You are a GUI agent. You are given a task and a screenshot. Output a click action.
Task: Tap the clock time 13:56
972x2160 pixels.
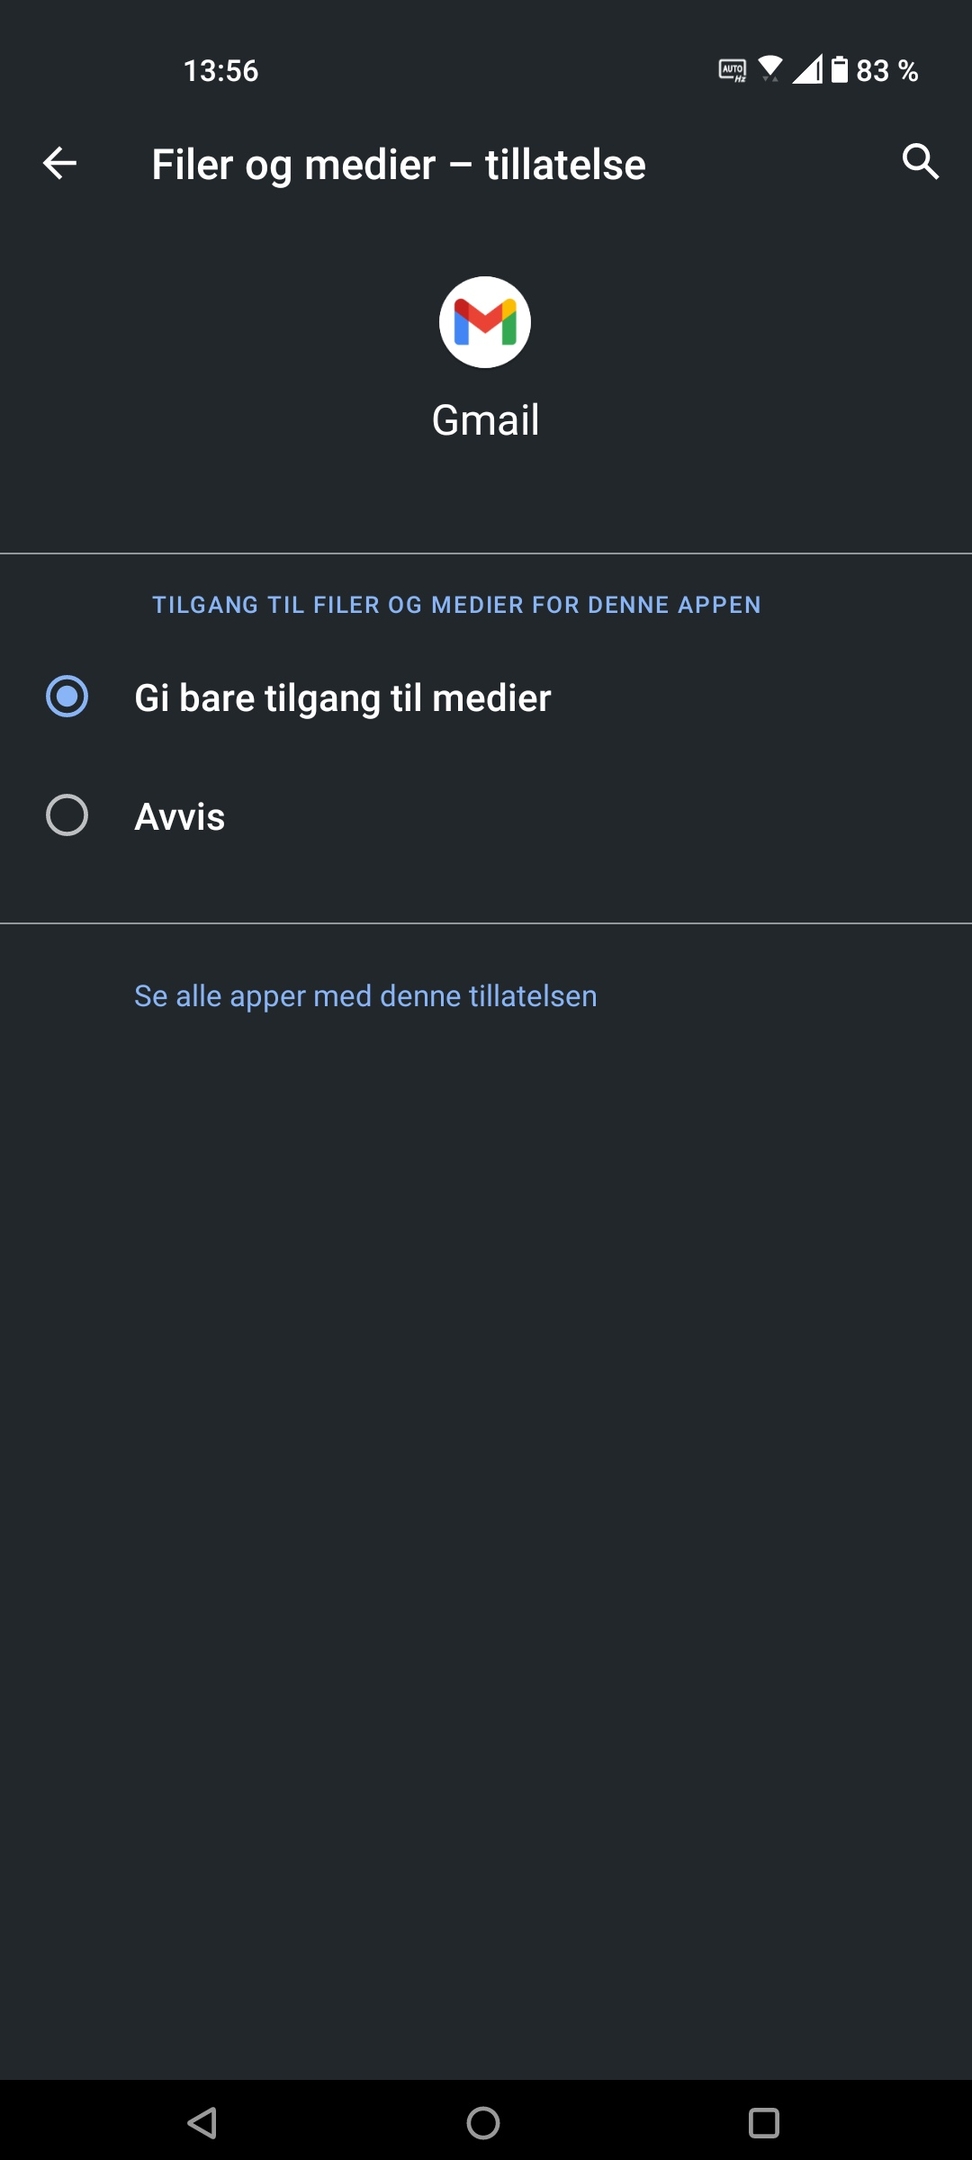click(x=221, y=70)
